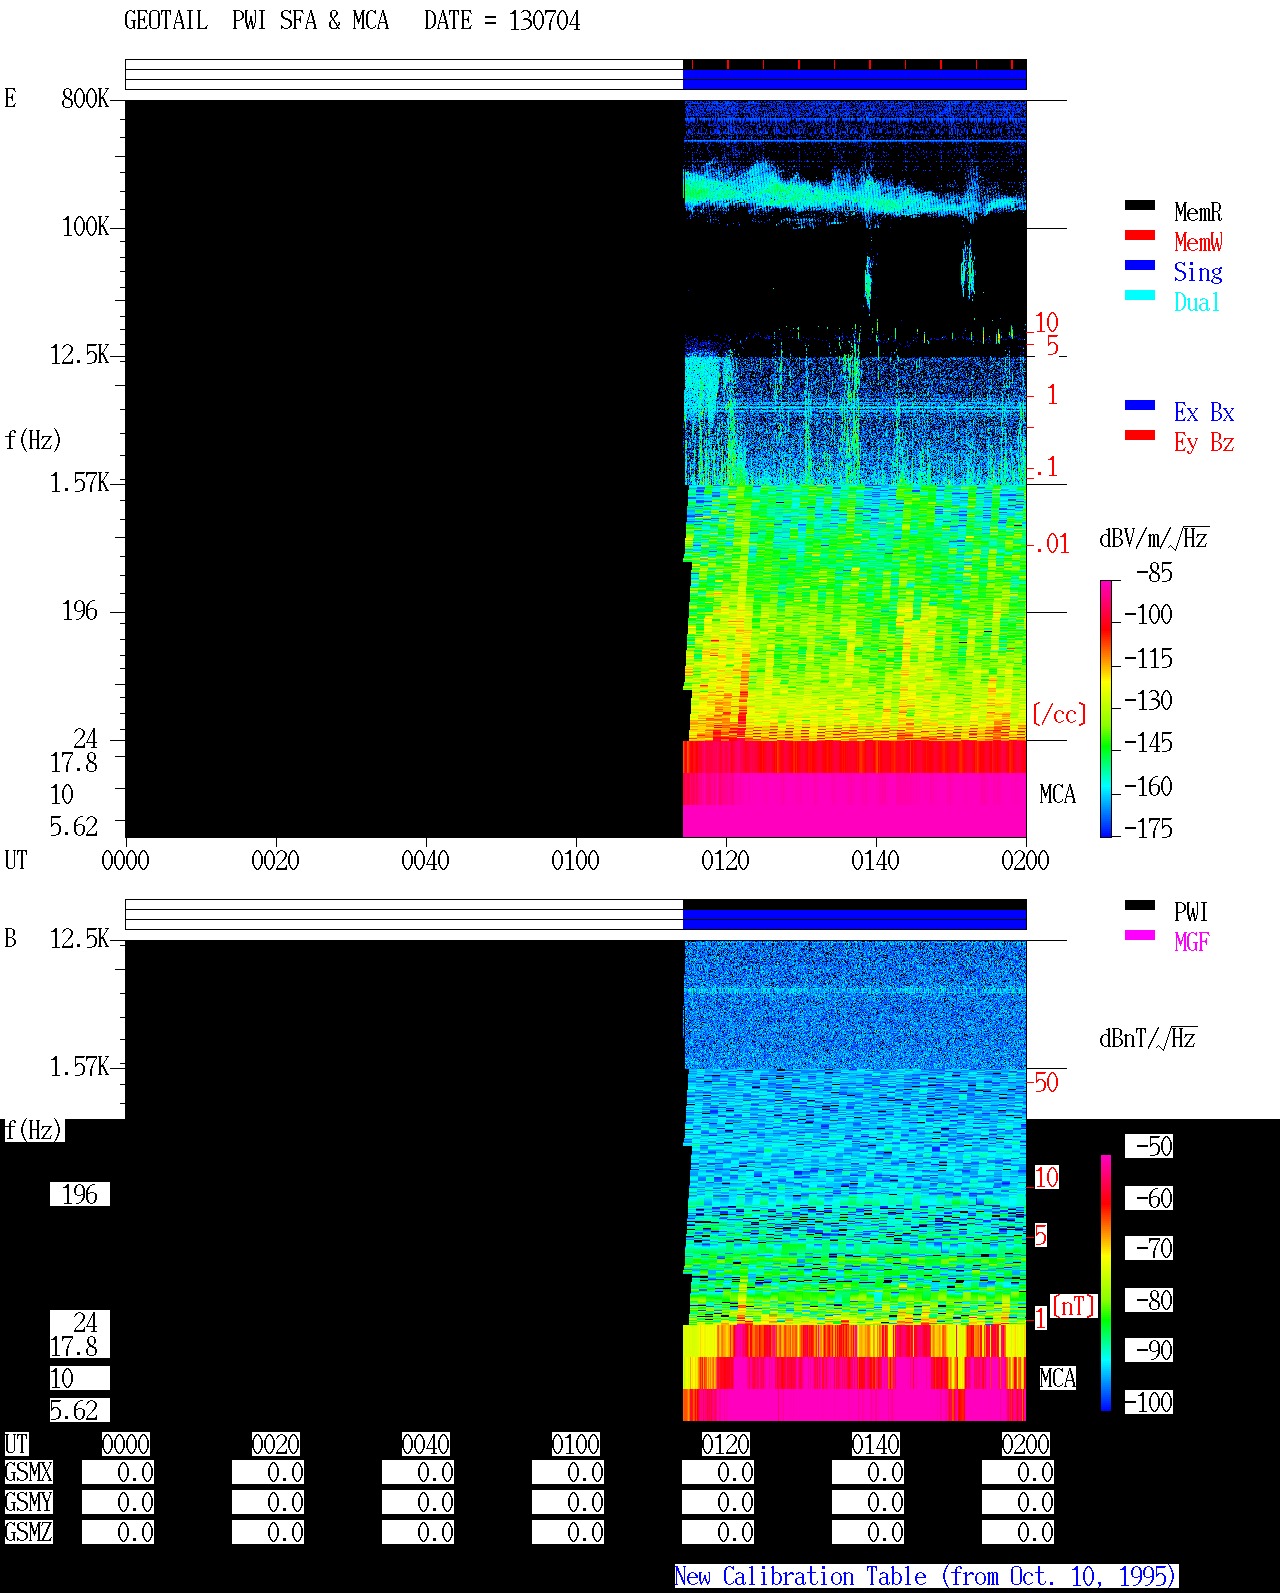
Task: Click the magenta MGF legend swatch
Action: point(1140,936)
